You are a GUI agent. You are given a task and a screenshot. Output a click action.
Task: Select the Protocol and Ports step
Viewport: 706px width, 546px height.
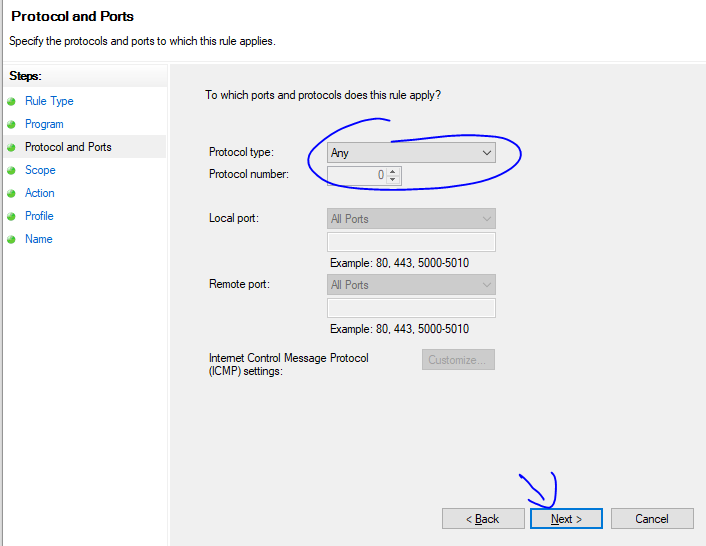click(68, 147)
